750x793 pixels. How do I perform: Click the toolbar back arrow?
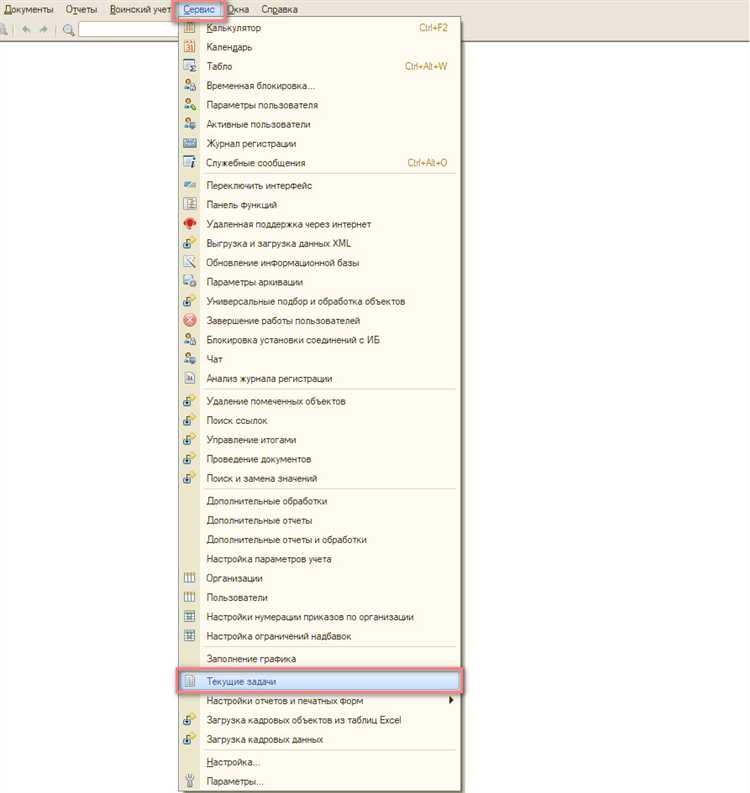(26, 29)
